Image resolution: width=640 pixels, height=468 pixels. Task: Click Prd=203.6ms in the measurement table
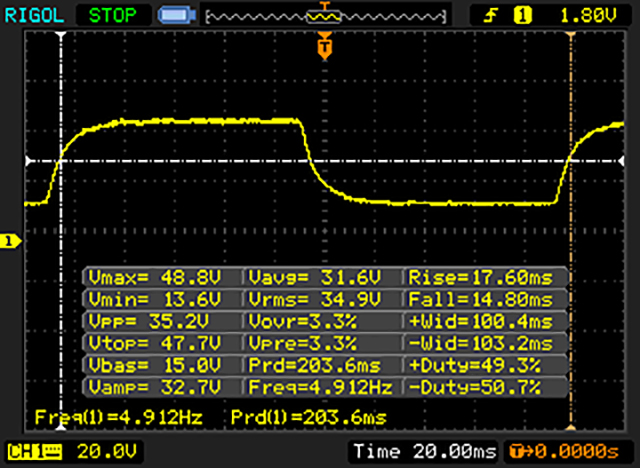click(x=315, y=365)
